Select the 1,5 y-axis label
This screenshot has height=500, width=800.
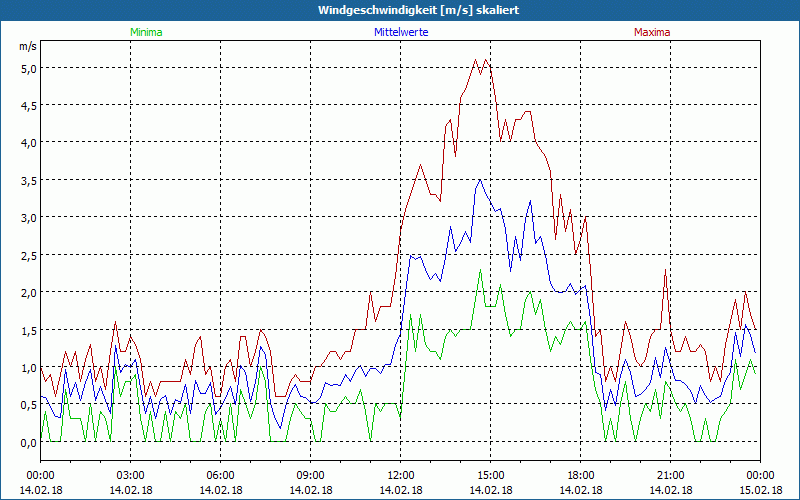pos(29,330)
